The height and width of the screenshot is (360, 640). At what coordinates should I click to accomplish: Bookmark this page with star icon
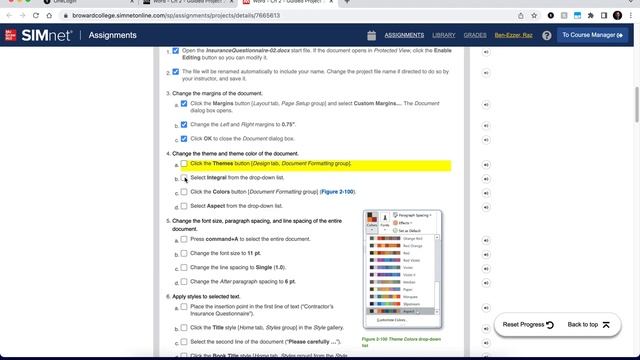[x=534, y=16]
